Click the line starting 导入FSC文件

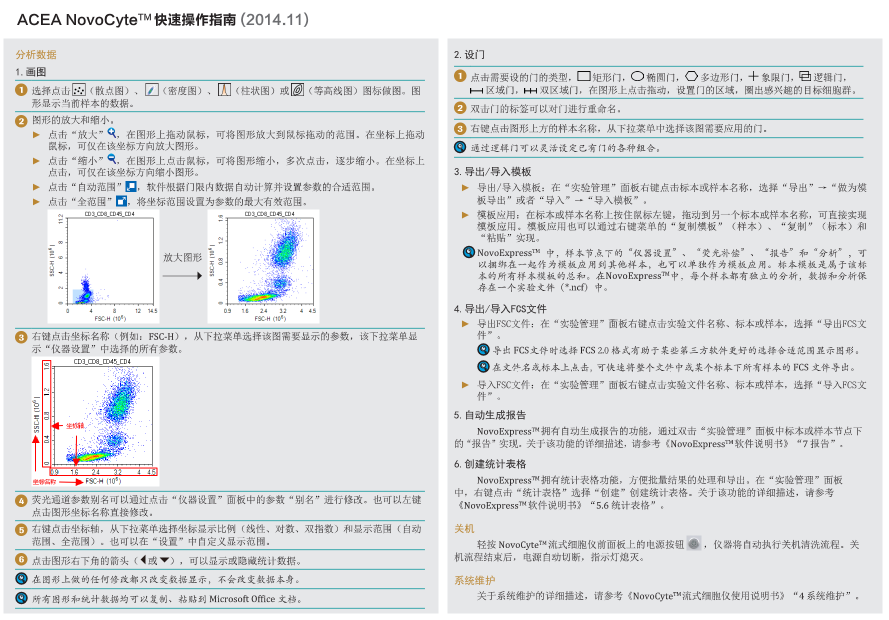[x=672, y=390]
